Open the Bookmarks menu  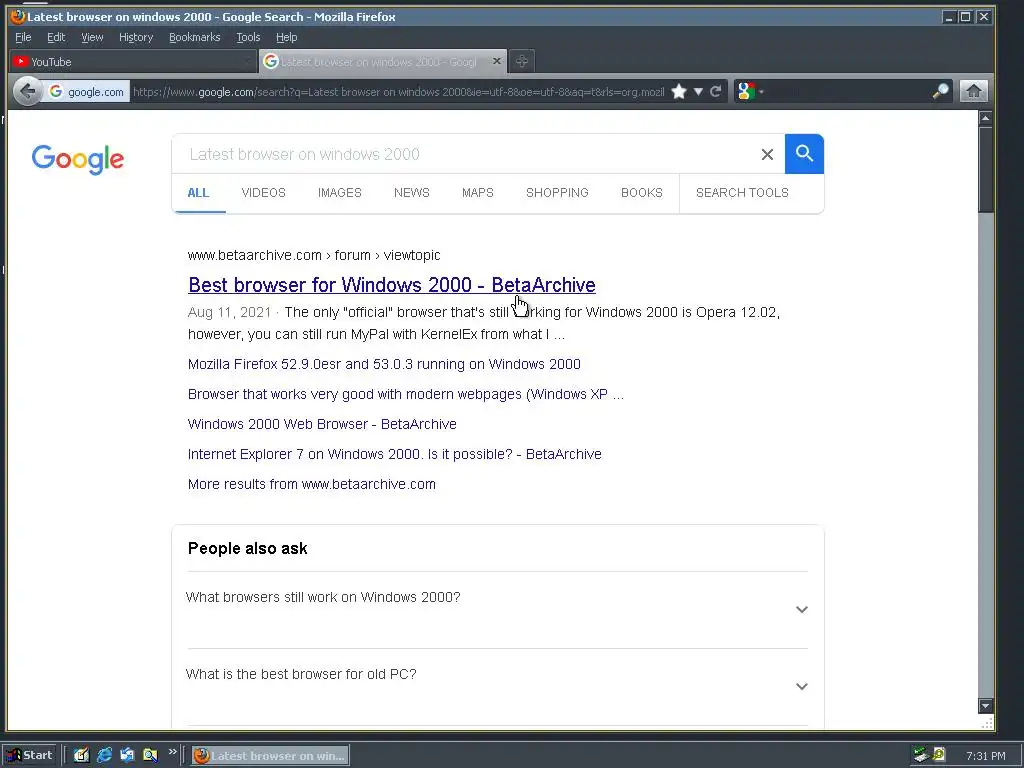tap(195, 37)
